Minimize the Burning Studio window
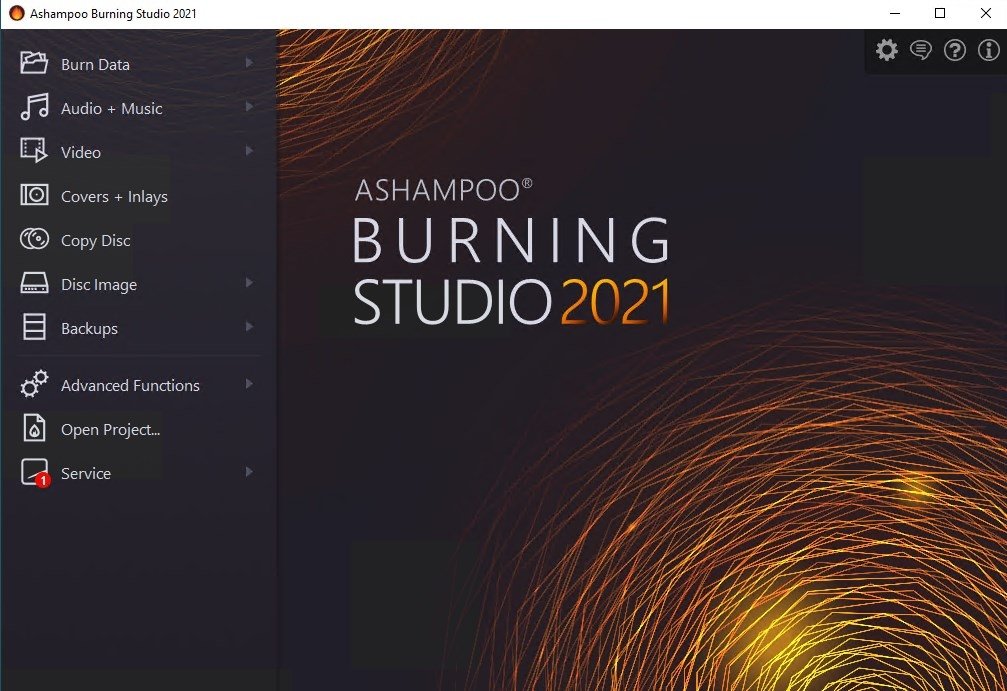The width and height of the screenshot is (1007, 691). [895, 13]
